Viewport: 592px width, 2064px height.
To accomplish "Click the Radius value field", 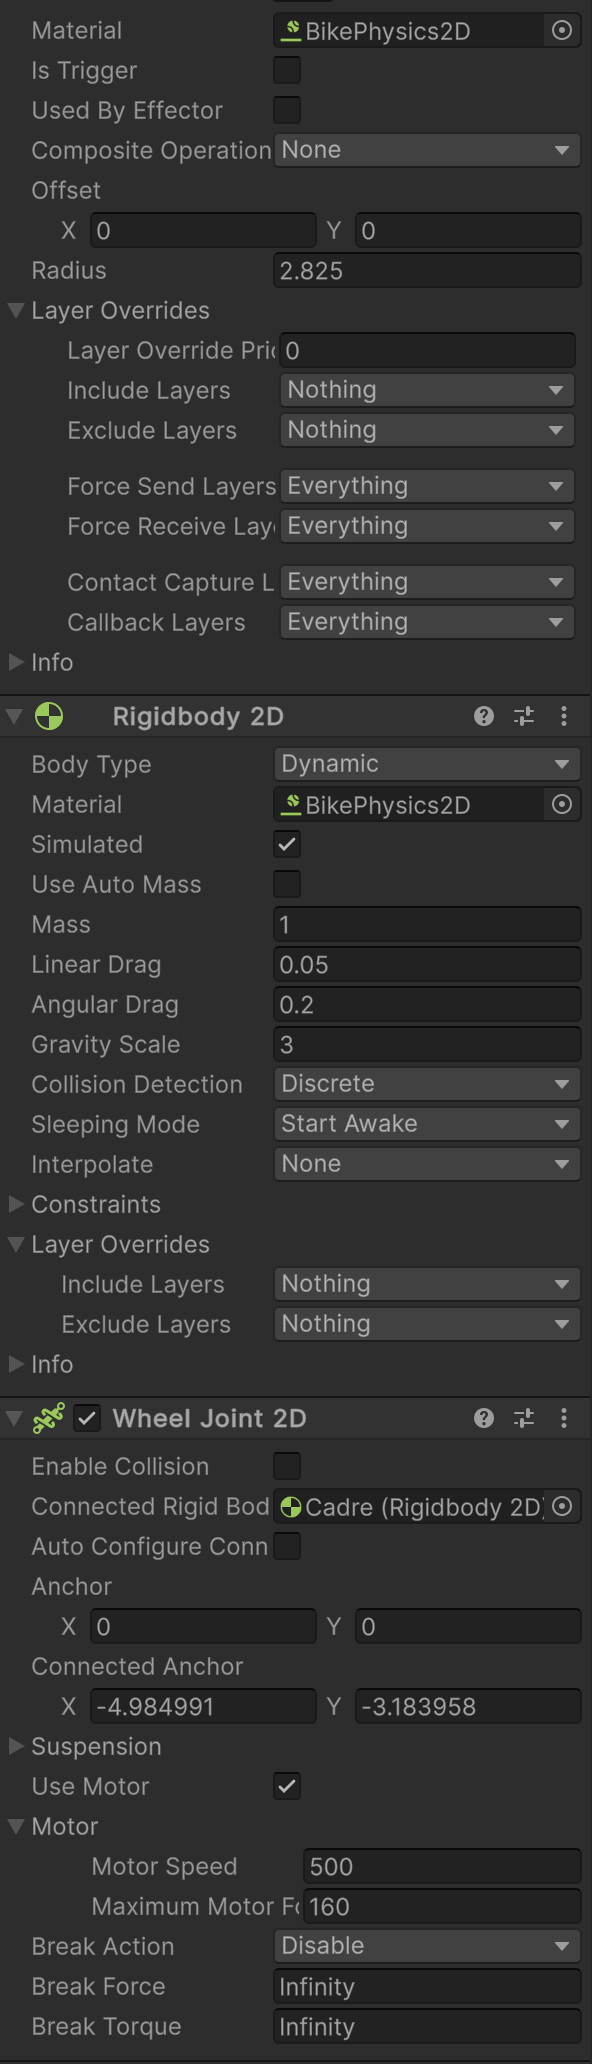I will coord(427,270).
